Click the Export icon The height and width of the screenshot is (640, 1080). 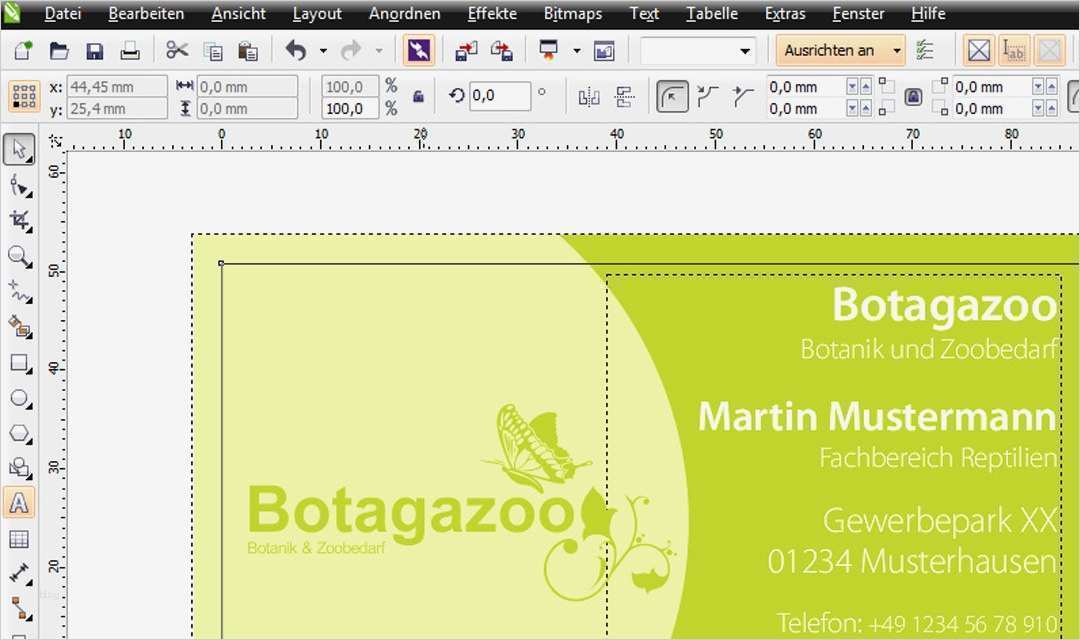[x=501, y=50]
